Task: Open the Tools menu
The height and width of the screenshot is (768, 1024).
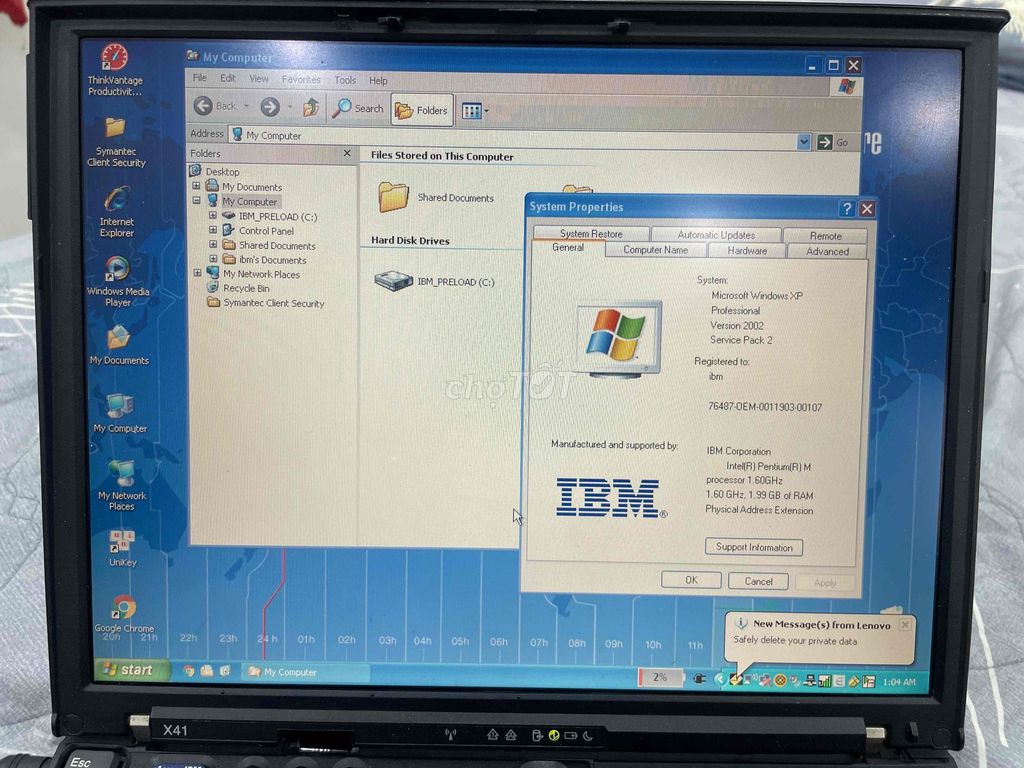Action: point(345,80)
